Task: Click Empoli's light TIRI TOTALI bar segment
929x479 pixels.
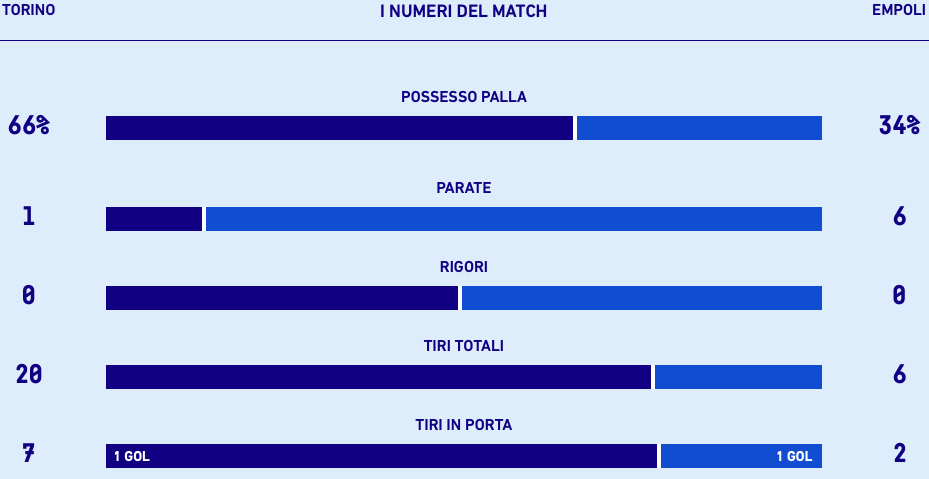Action: pos(738,377)
